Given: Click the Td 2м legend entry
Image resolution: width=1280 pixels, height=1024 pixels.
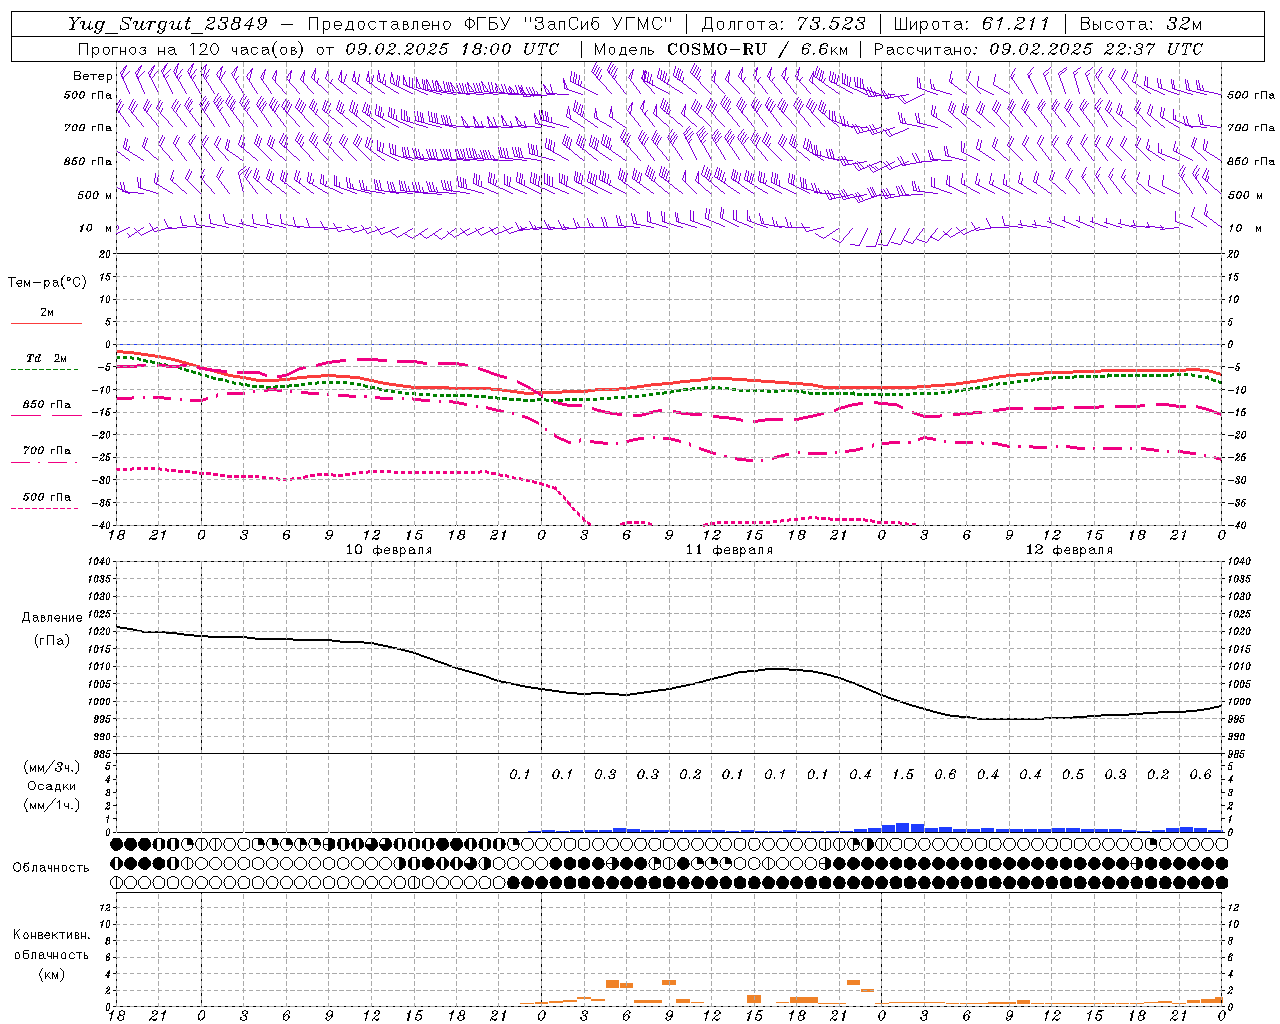Looking at the screenshot, I should [x=46, y=358].
